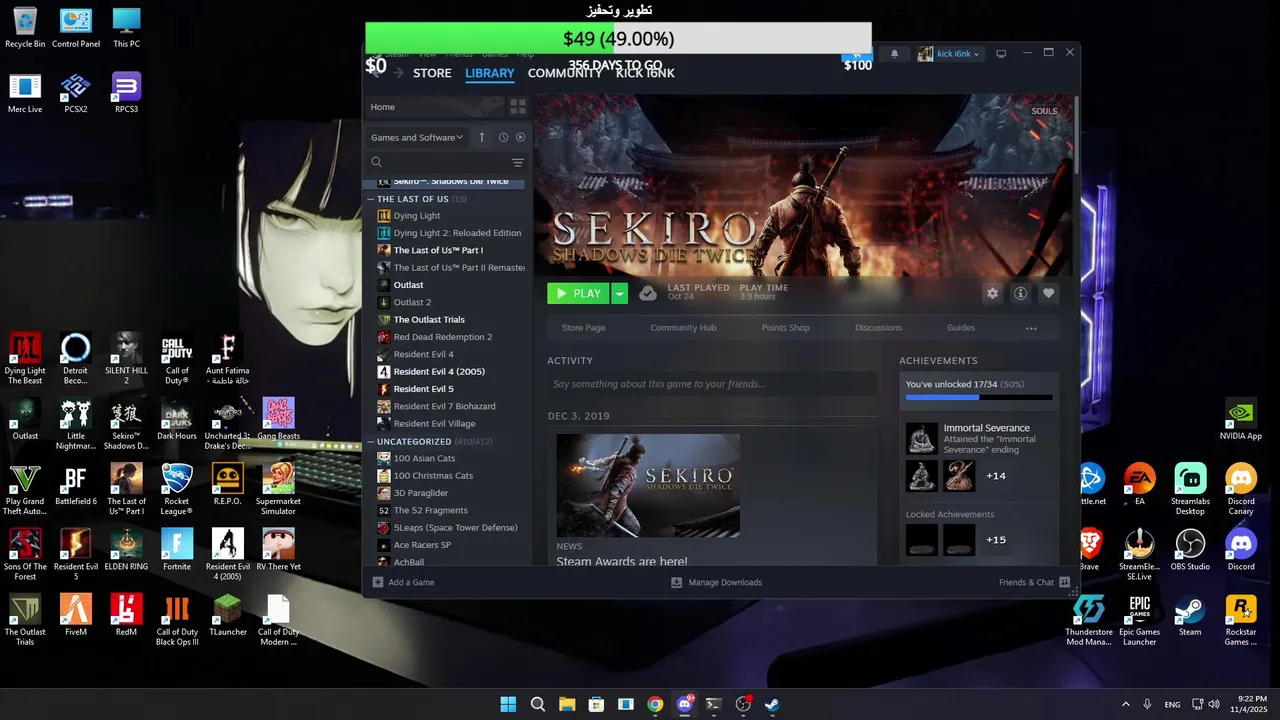Add Sekiro to favorites with heart icon
Screen dimensions: 1280x720
(x=1048, y=293)
